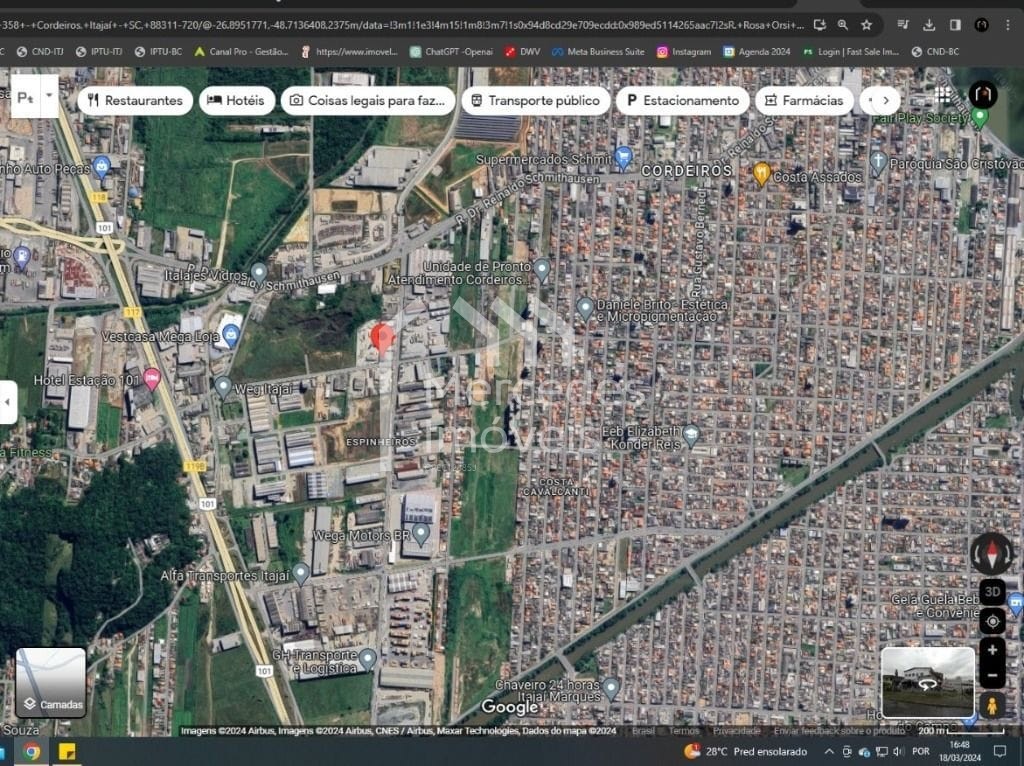1024x766 pixels.
Task: Click the weather widget showing 28°C
Action: point(746,752)
